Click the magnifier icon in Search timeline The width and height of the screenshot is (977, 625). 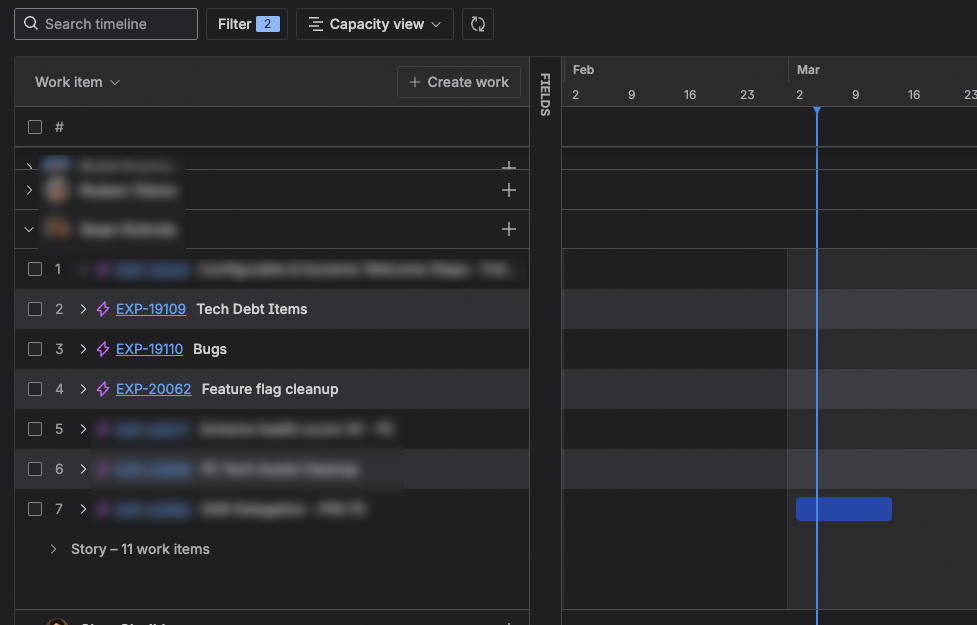click(x=31, y=24)
